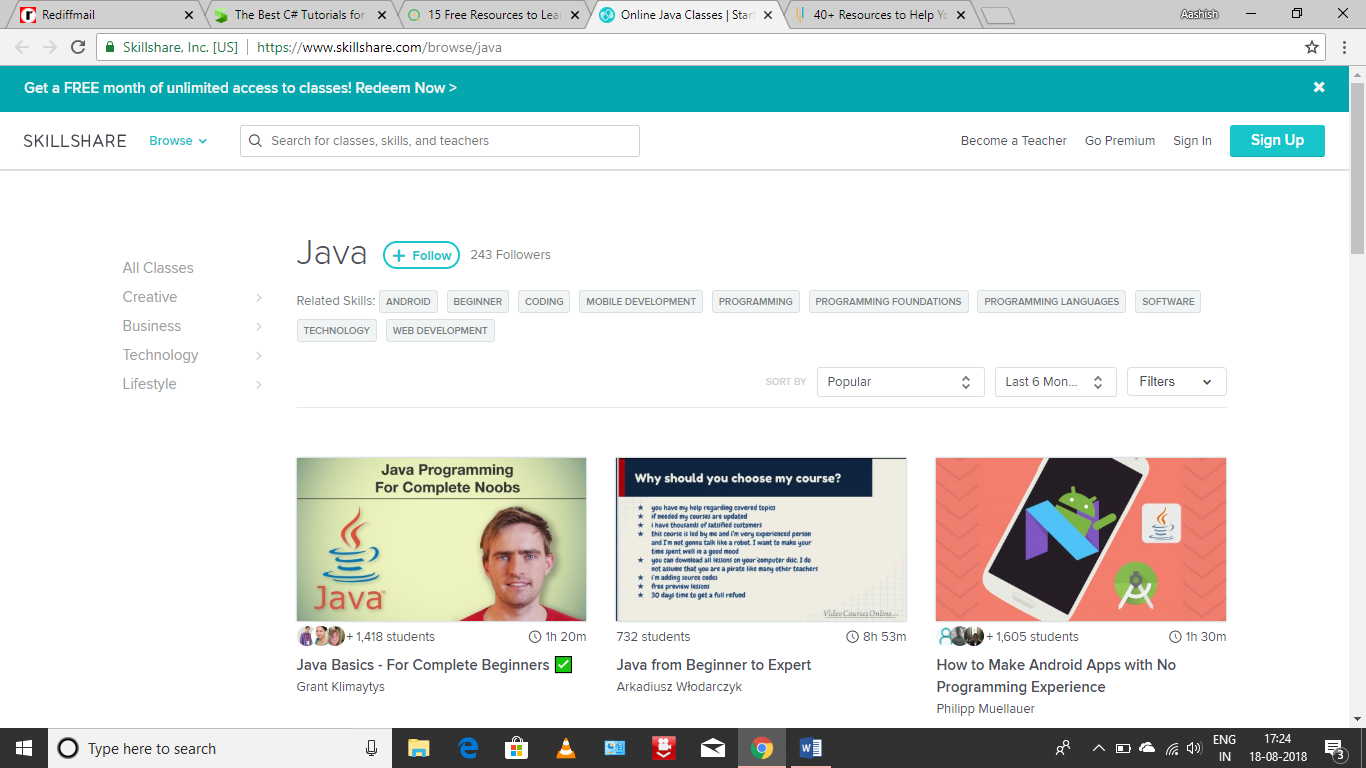Expand the Technology category chevron
Viewport: 1366px width, 768px height.
(x=259, y=356)
